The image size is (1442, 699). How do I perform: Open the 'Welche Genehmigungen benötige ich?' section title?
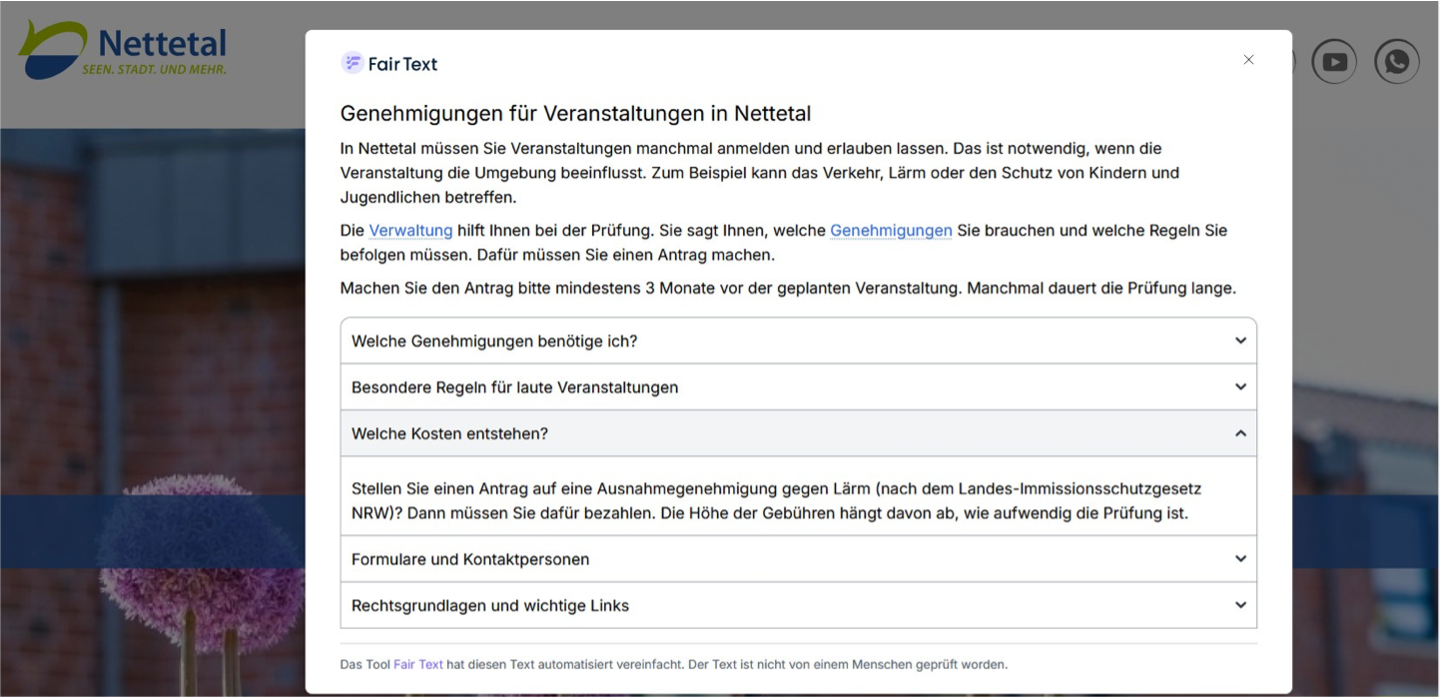tap(494, 341)
